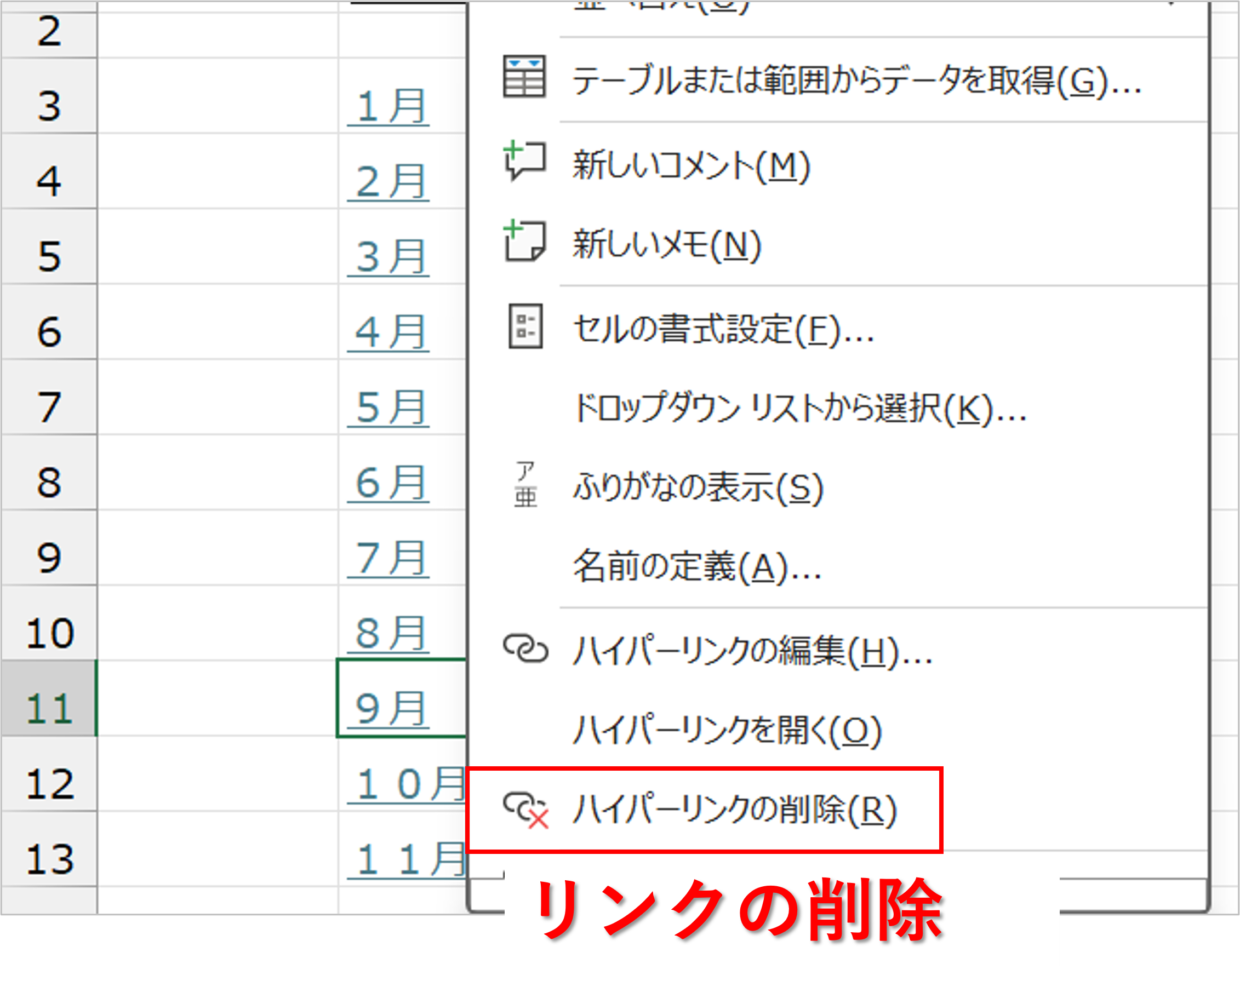Click the format cells icon
1240x1004 pixels.
pyautogui.click(x=525, y=326)
